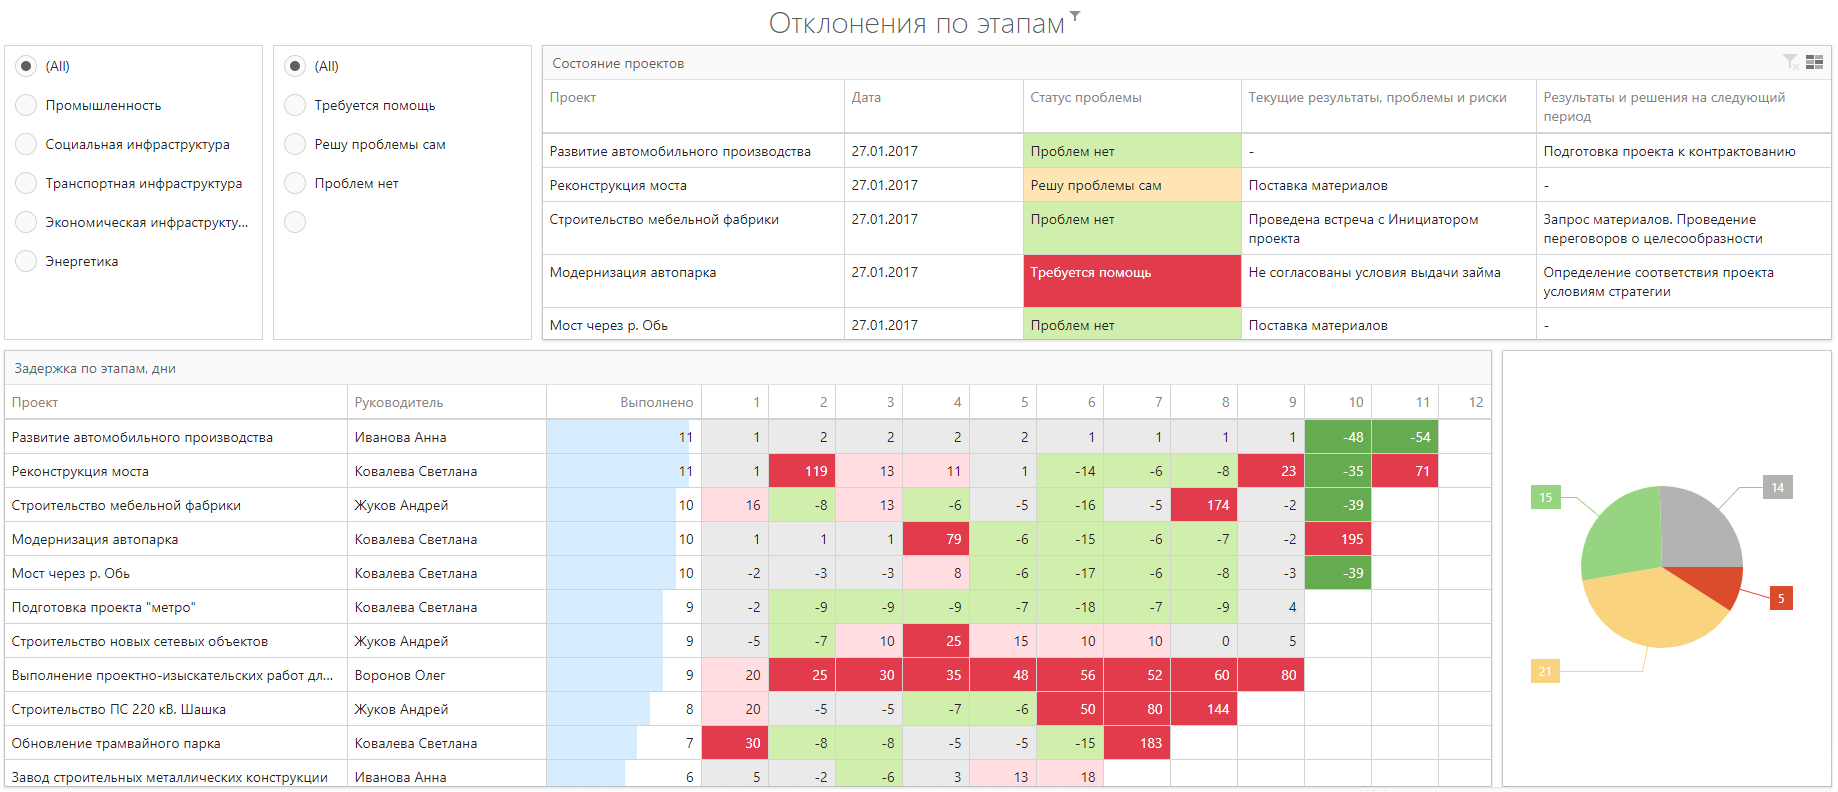Image resolution: width=1838 pixels, height=792 pixels.
Task: Filter by Решу проблемы сам radio option
Action: [295, 144]
